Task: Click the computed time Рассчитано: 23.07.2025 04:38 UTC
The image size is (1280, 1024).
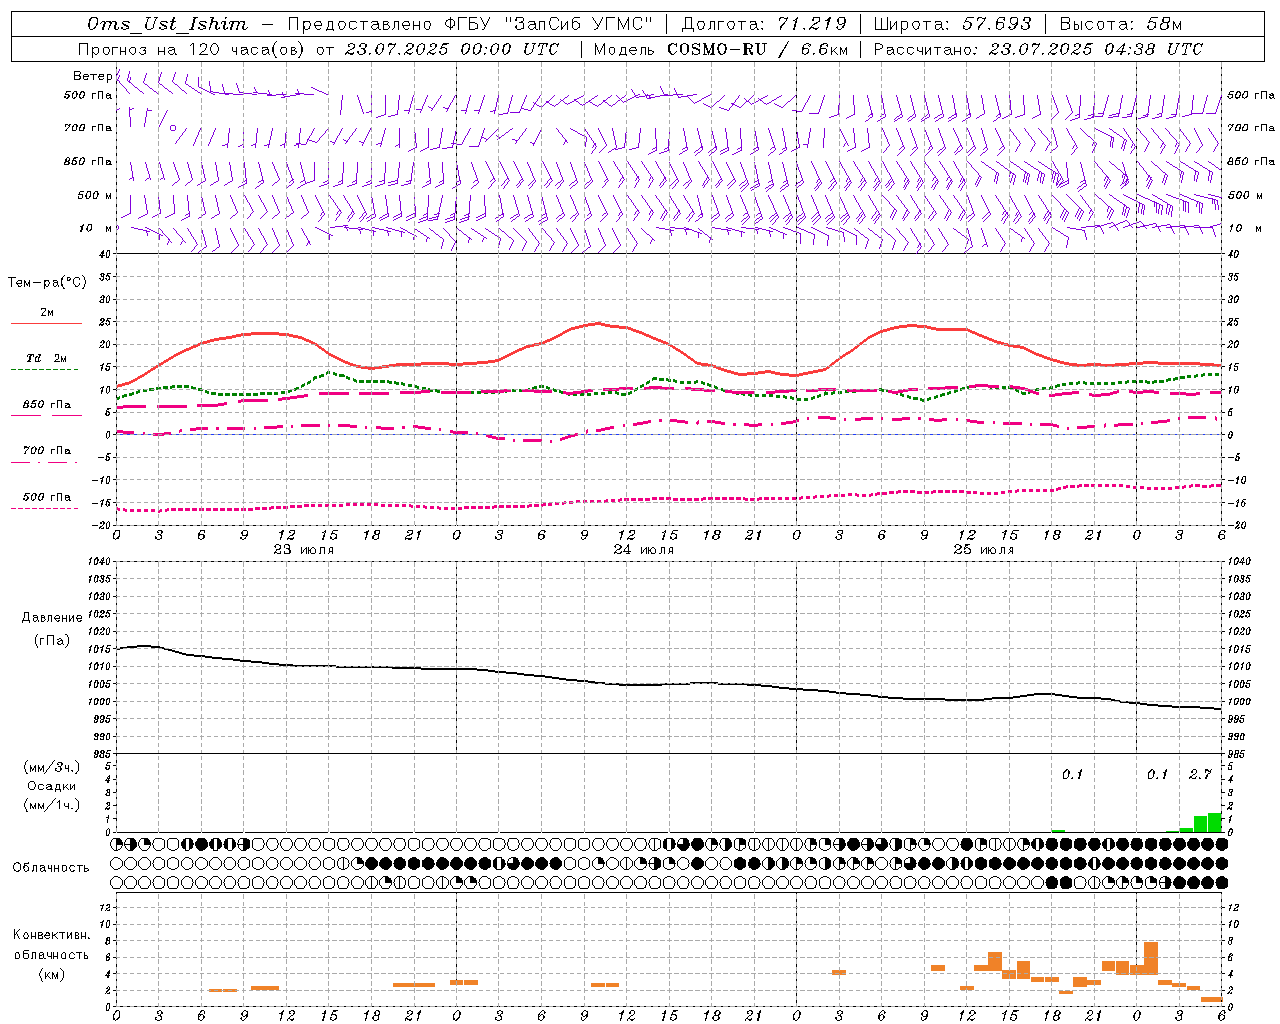Action: 1038,49
